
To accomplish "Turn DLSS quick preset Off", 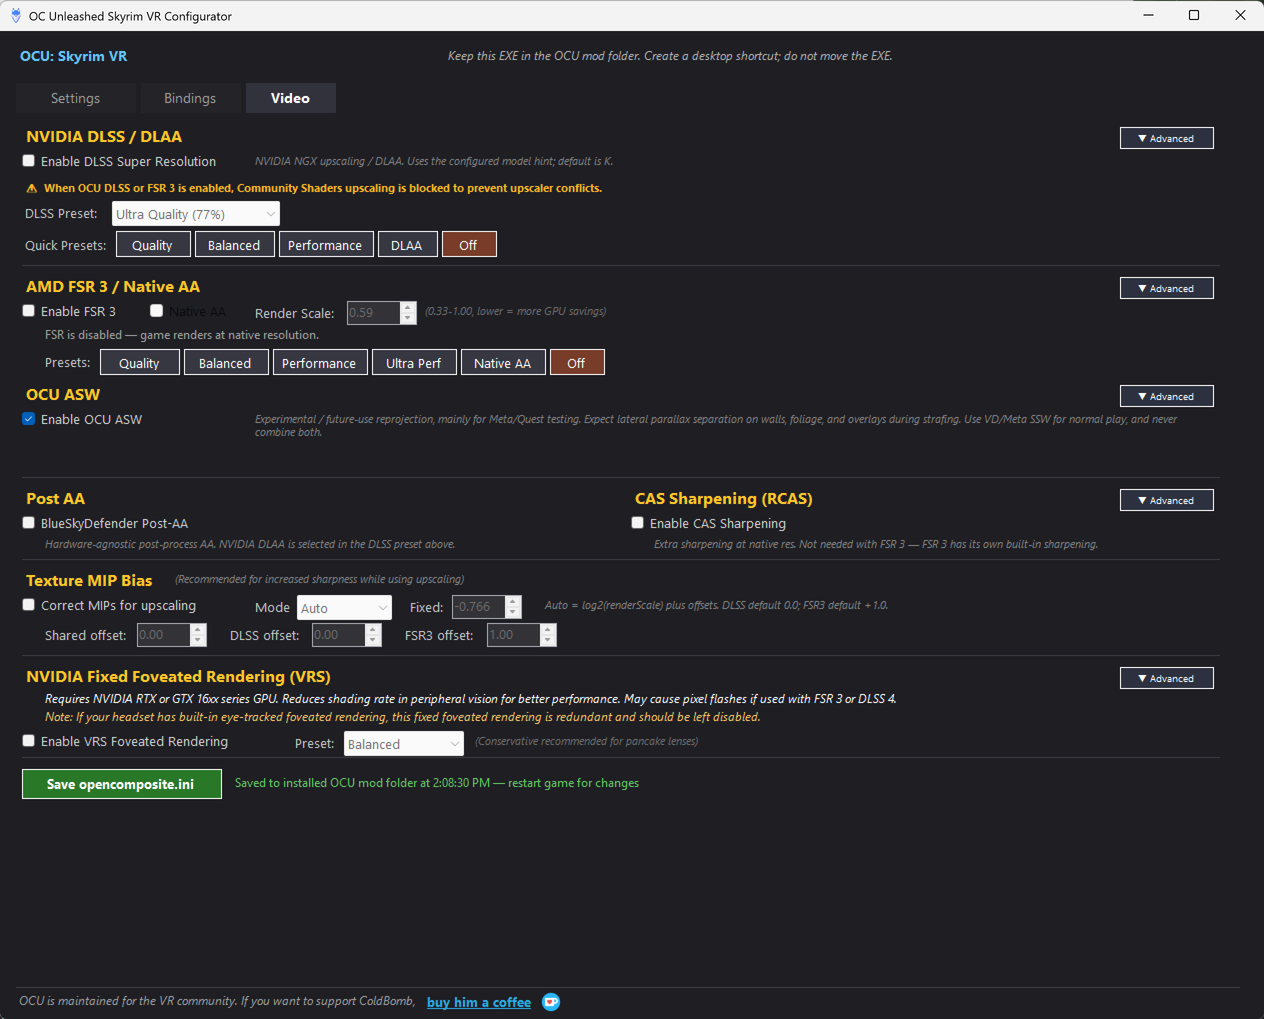I will 468,245.
